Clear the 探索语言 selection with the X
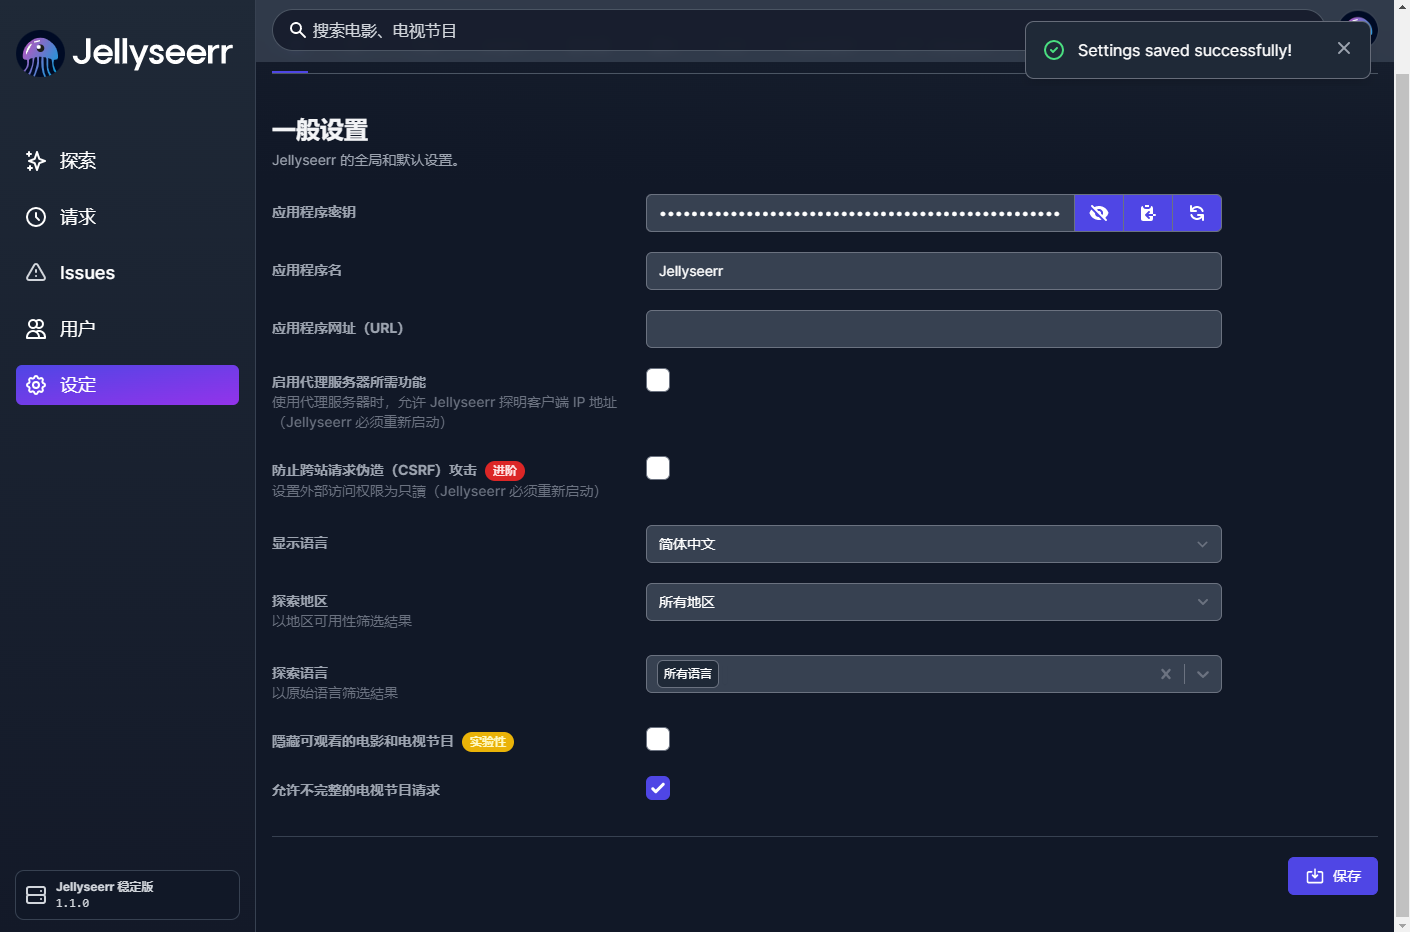 point(1166,674)
